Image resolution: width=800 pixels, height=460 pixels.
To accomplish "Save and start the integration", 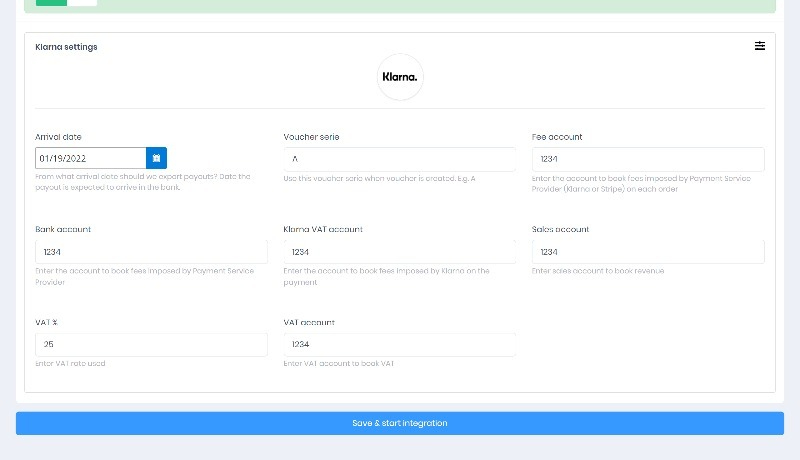I will (x=399, y=423).
